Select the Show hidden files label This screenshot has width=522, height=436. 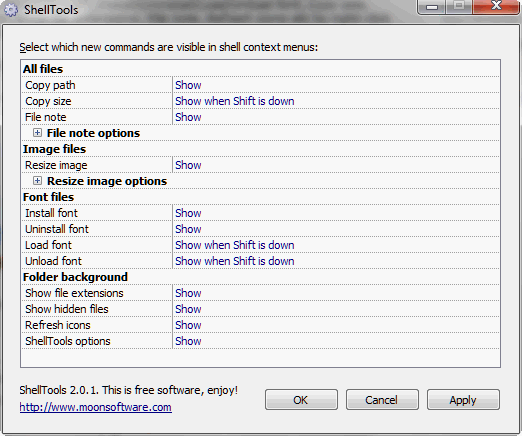[67, 309]
